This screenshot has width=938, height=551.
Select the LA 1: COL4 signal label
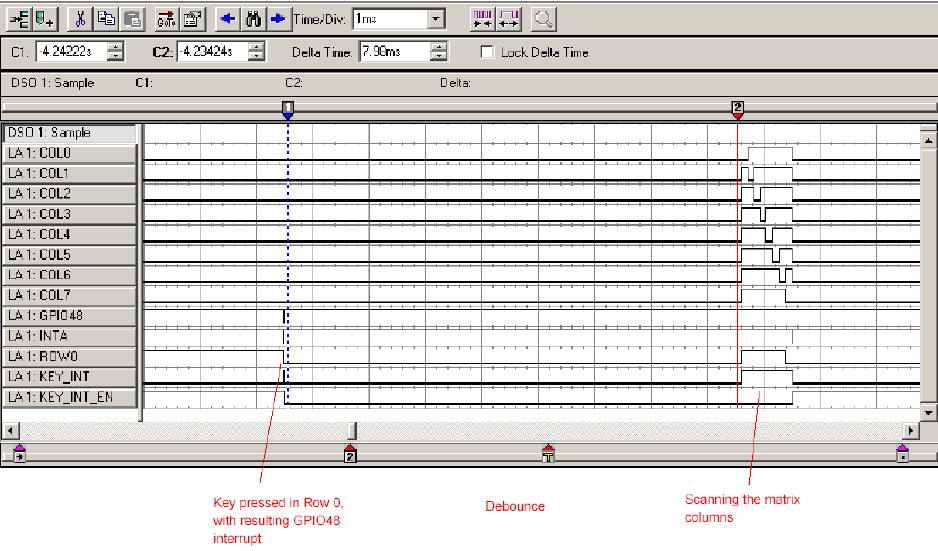(71, 235)
